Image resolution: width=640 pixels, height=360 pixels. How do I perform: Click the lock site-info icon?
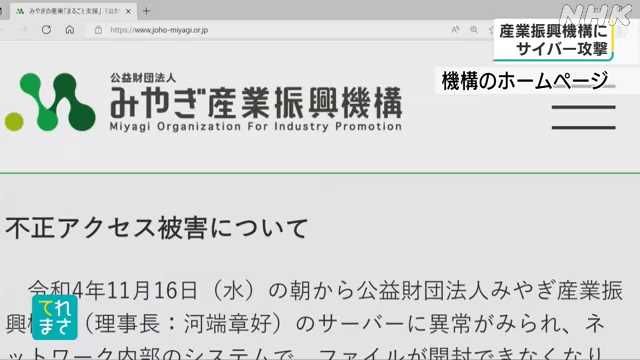click(98, 30)
